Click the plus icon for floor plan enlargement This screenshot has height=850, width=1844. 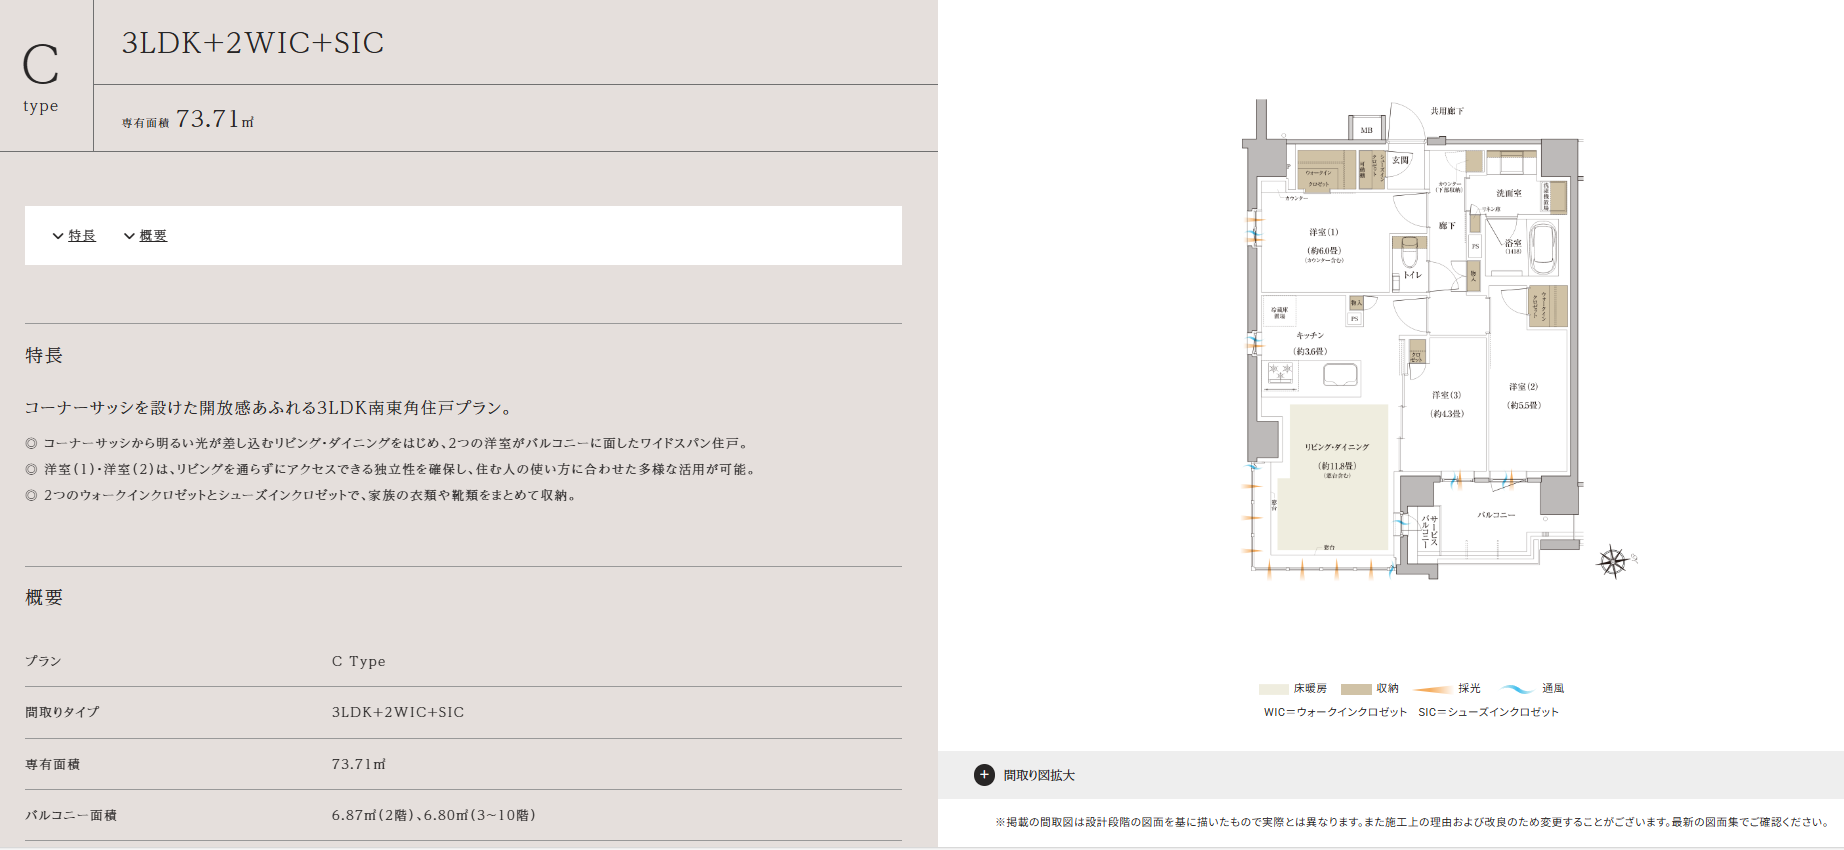(x=984, y=775)
